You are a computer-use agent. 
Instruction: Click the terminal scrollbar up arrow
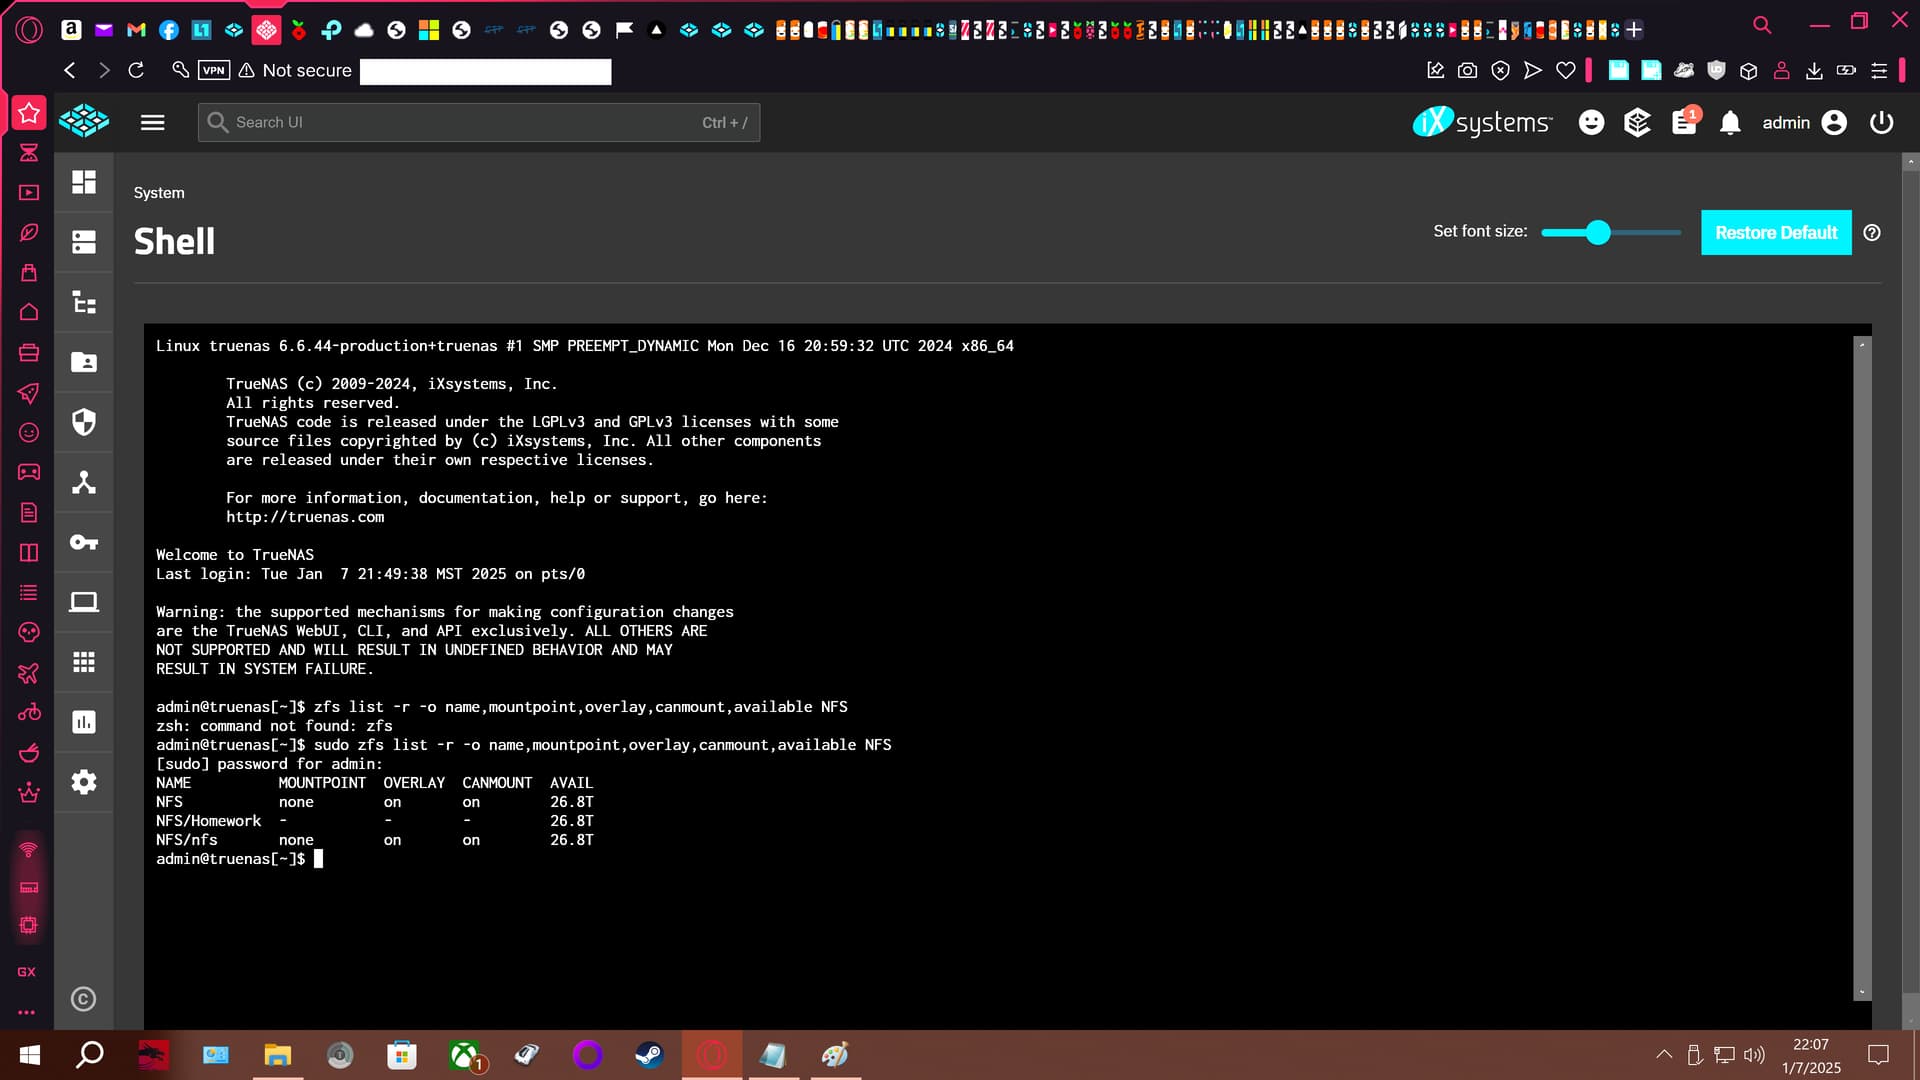[x=1861, y=344]
